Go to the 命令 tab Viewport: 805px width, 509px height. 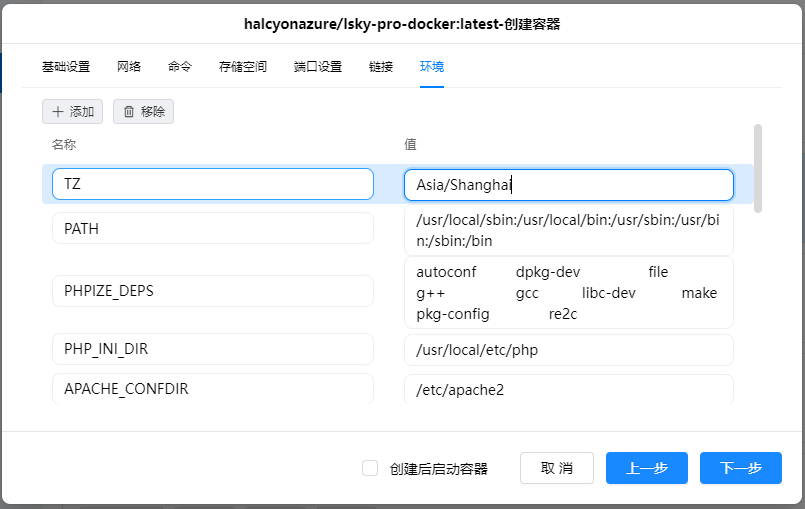pyautogui.click(x=180, y=67)
